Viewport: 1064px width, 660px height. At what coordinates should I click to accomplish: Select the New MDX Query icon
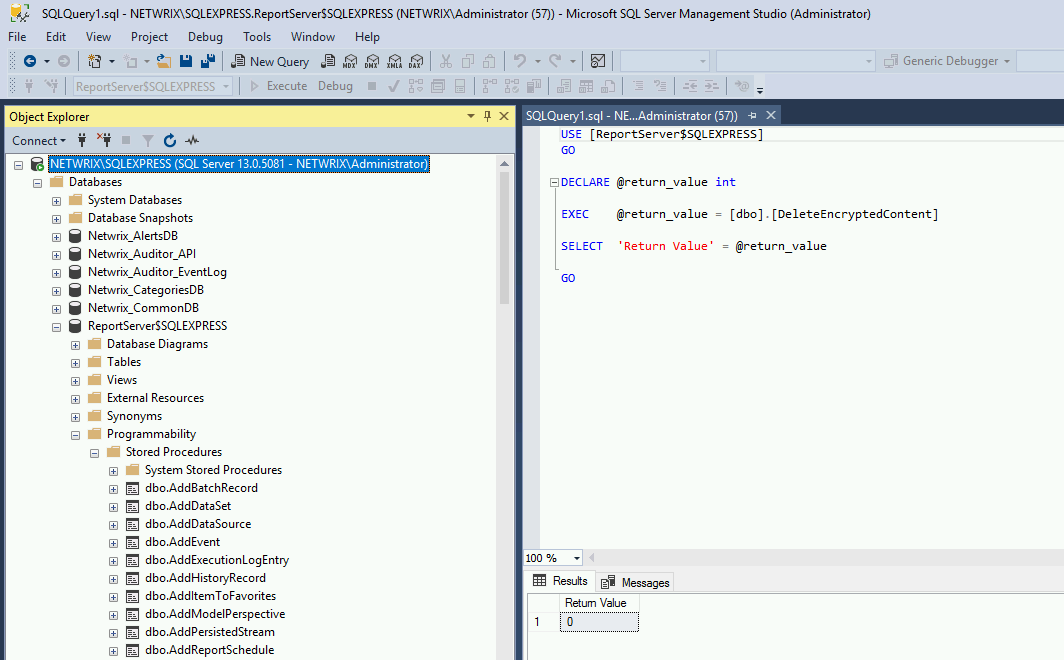tap(350, 61)
